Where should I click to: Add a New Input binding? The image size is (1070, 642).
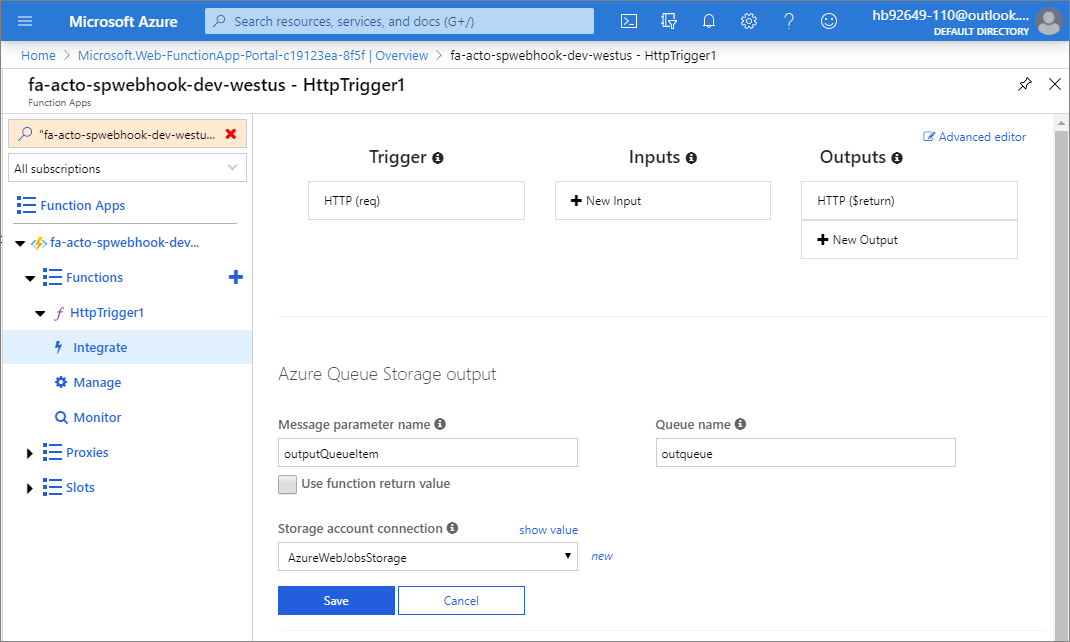663,201
